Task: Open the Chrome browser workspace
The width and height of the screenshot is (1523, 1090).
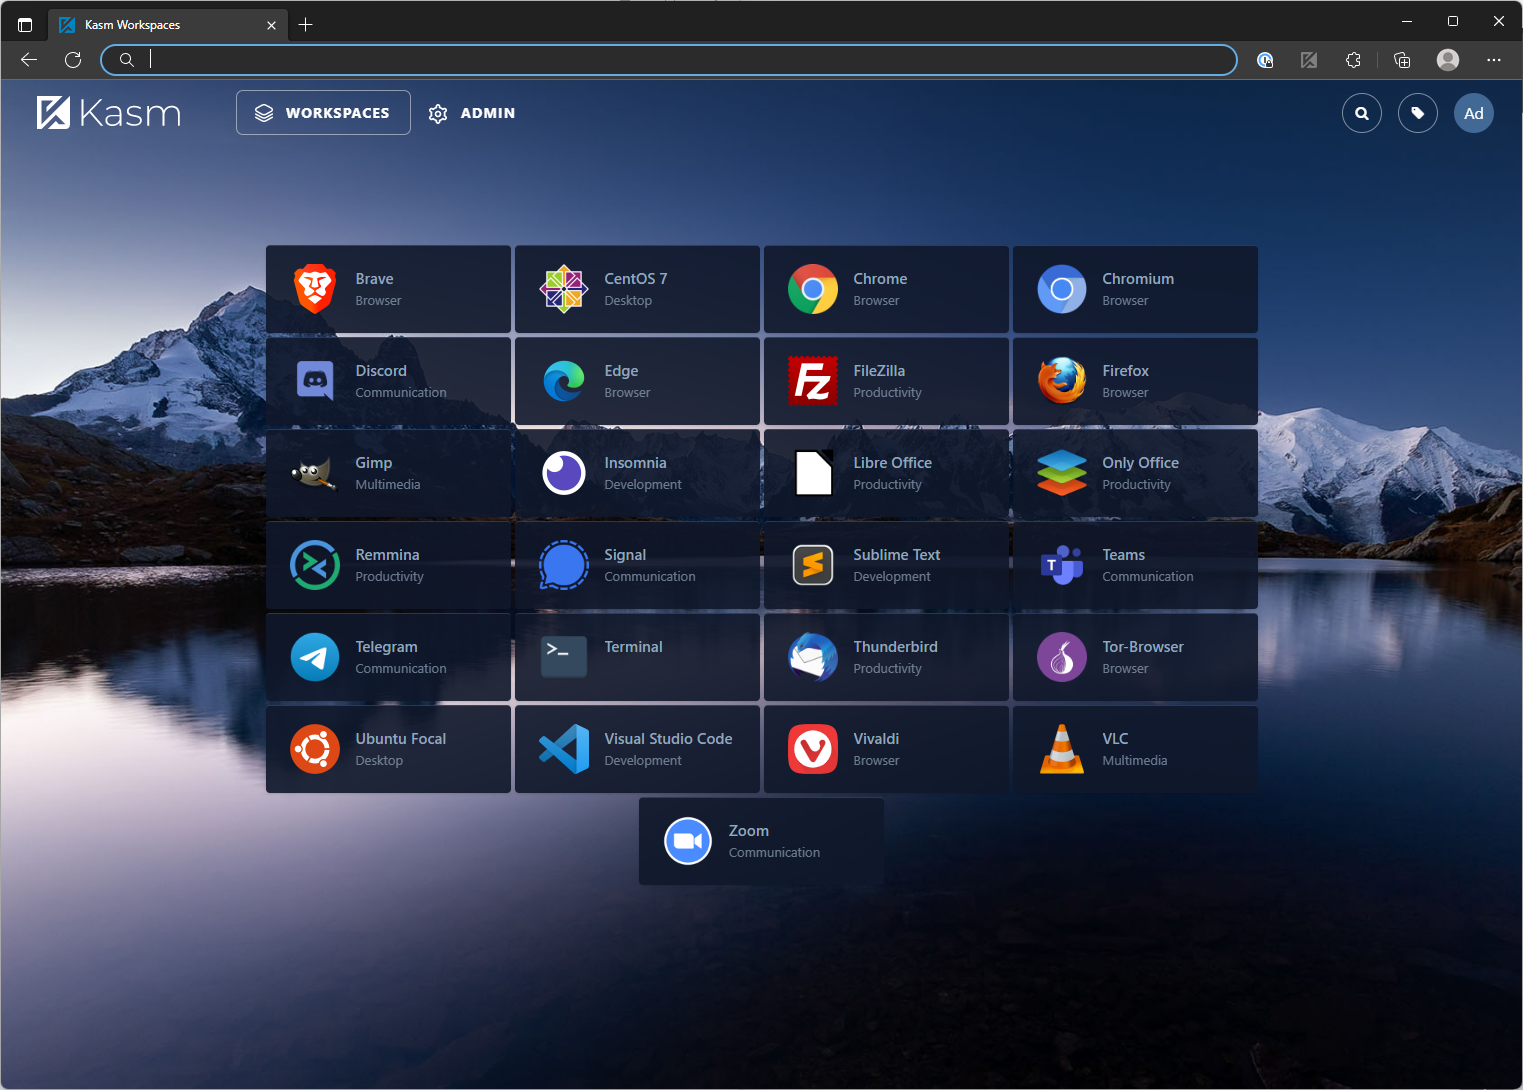Action: [x=886, y=289]
